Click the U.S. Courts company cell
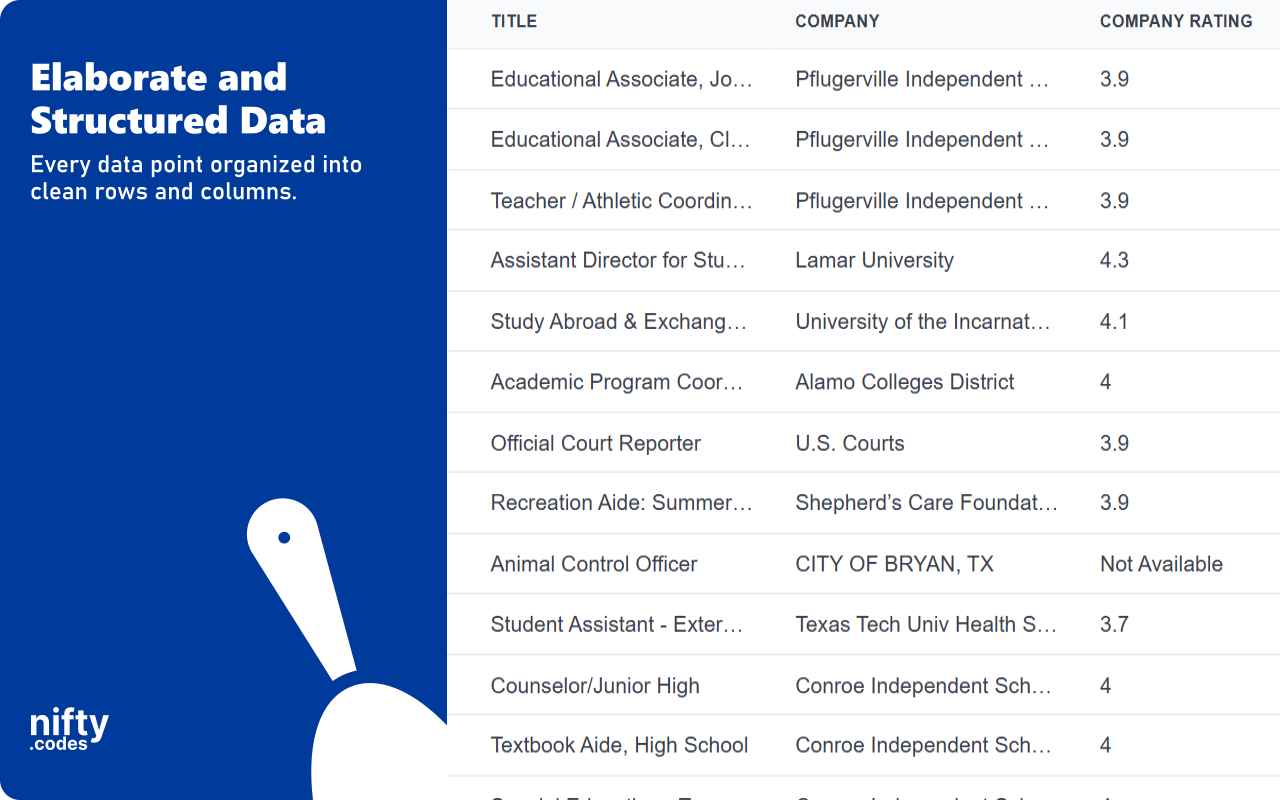 850,443
